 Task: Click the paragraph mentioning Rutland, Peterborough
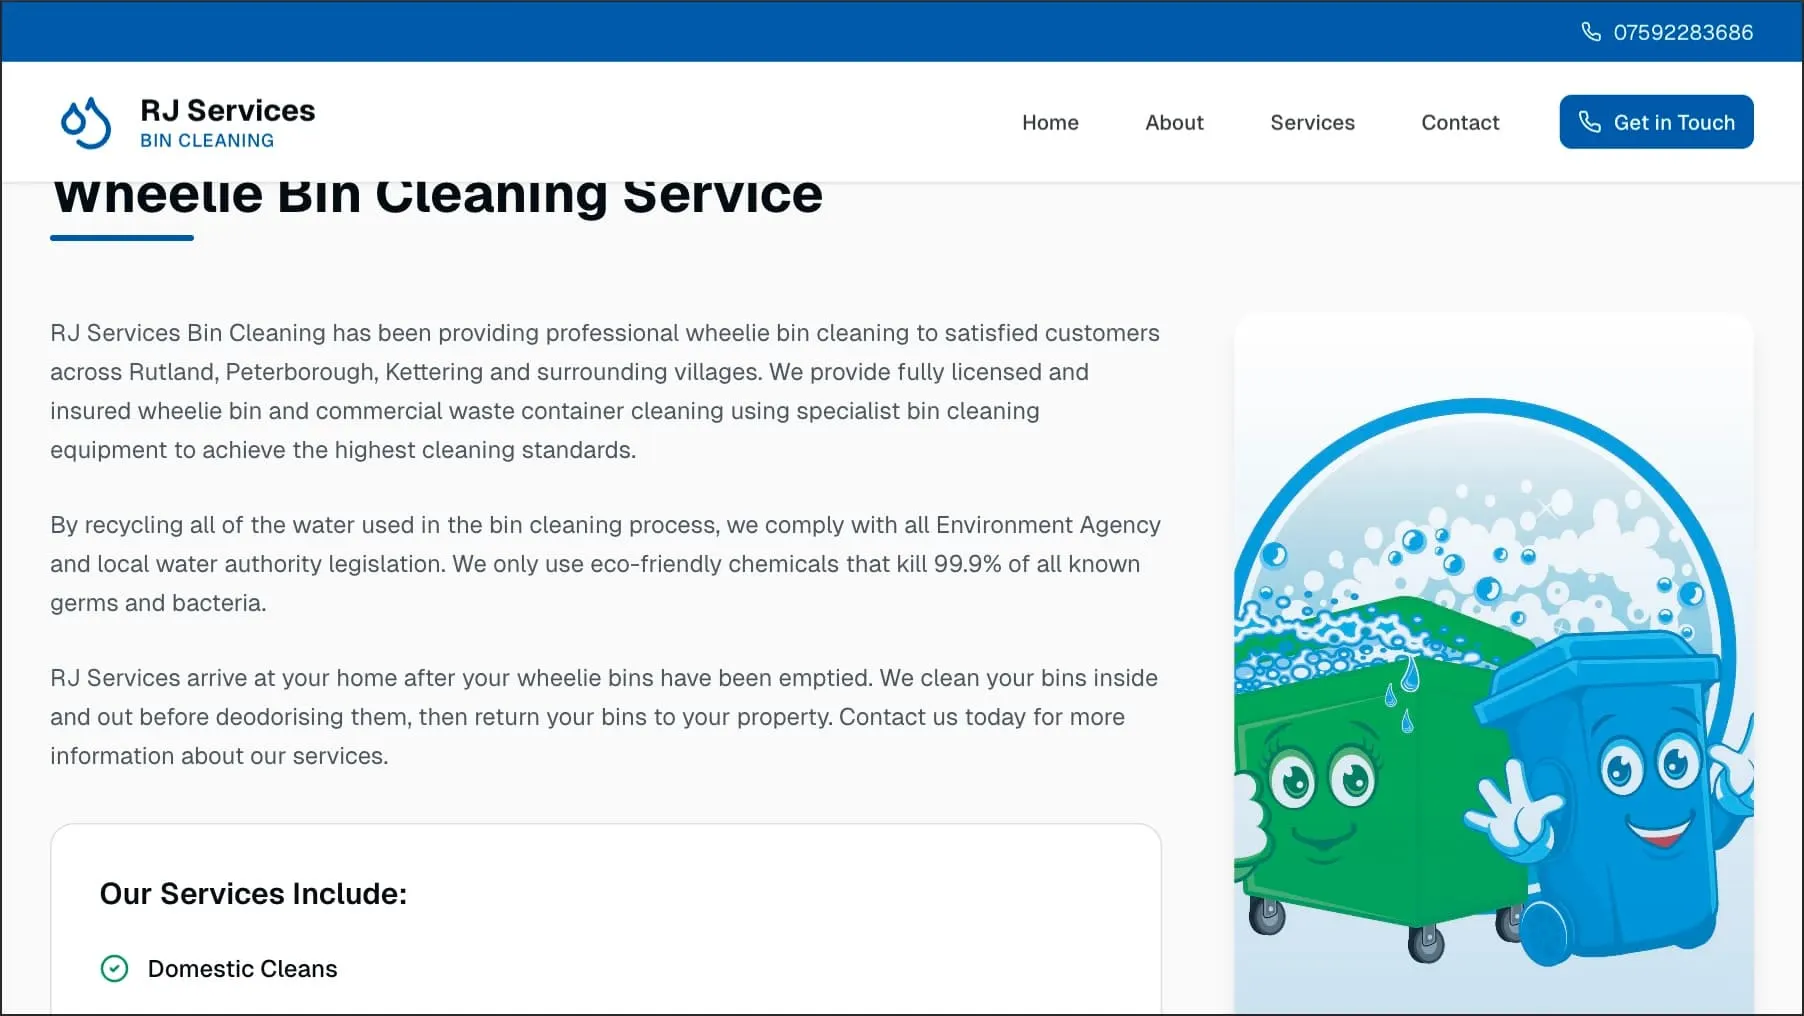pos(605,391)
